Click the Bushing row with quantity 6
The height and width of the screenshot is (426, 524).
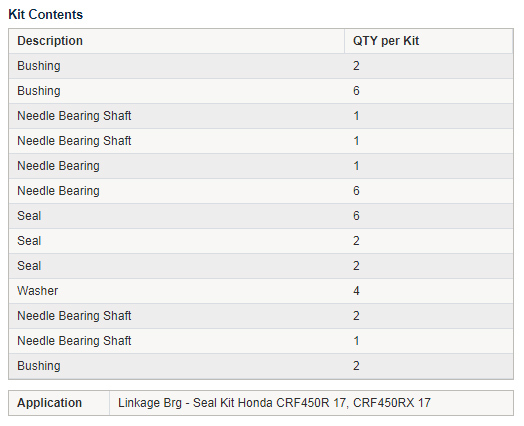point(261,91)
